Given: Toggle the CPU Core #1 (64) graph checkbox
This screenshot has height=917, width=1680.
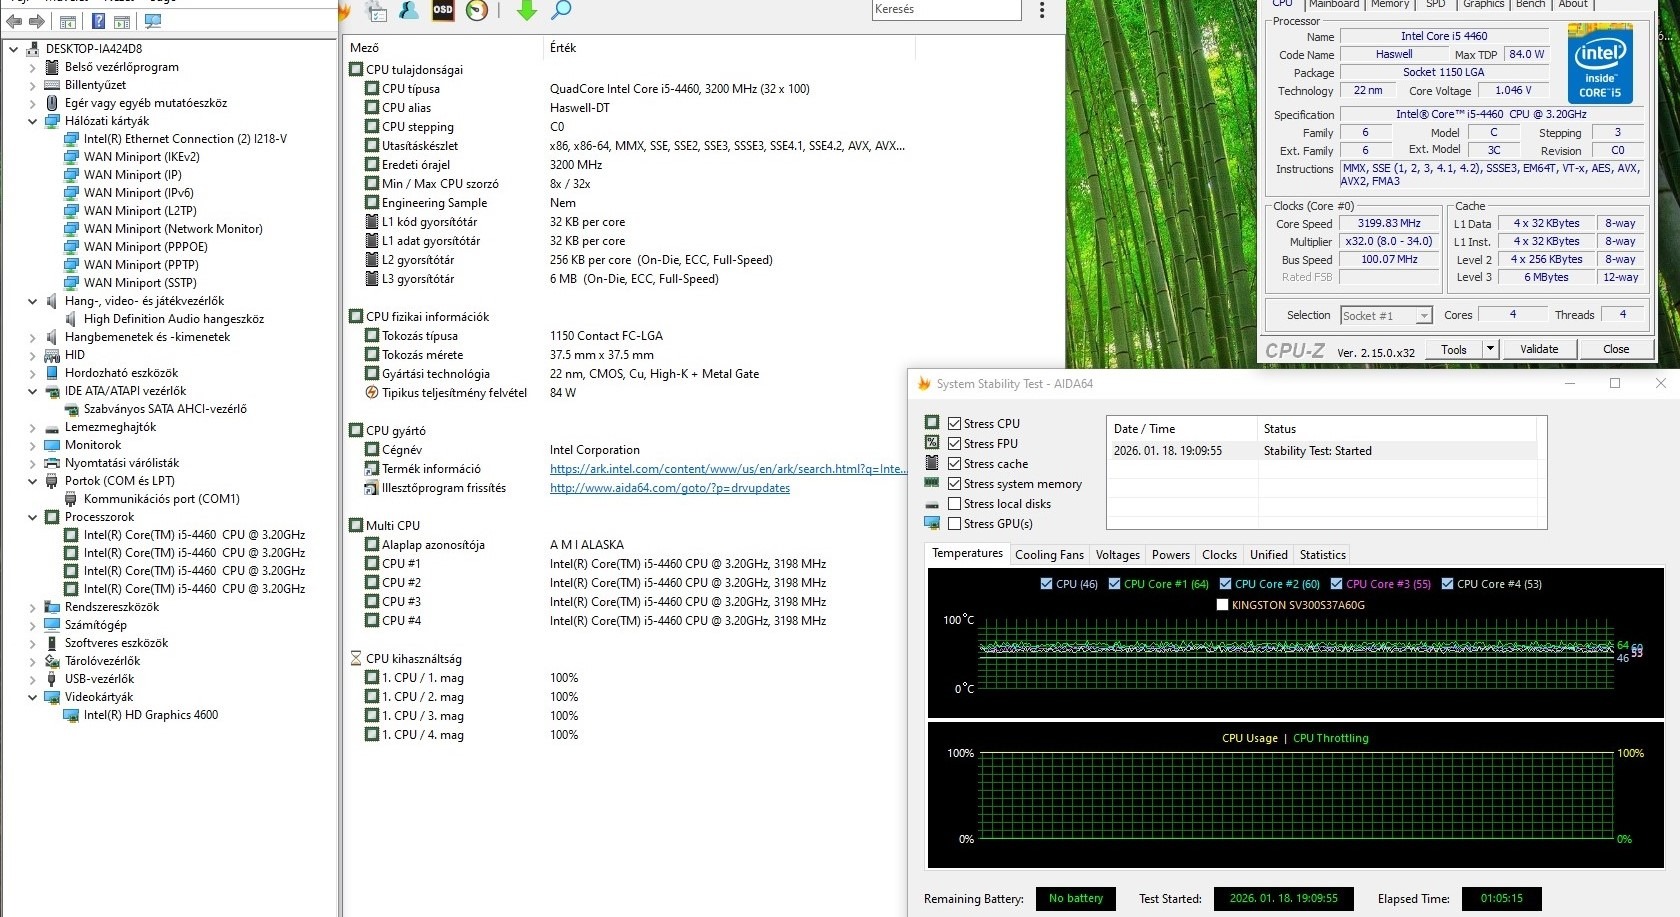Looking at the screenshot, I should pos(1114,584).
